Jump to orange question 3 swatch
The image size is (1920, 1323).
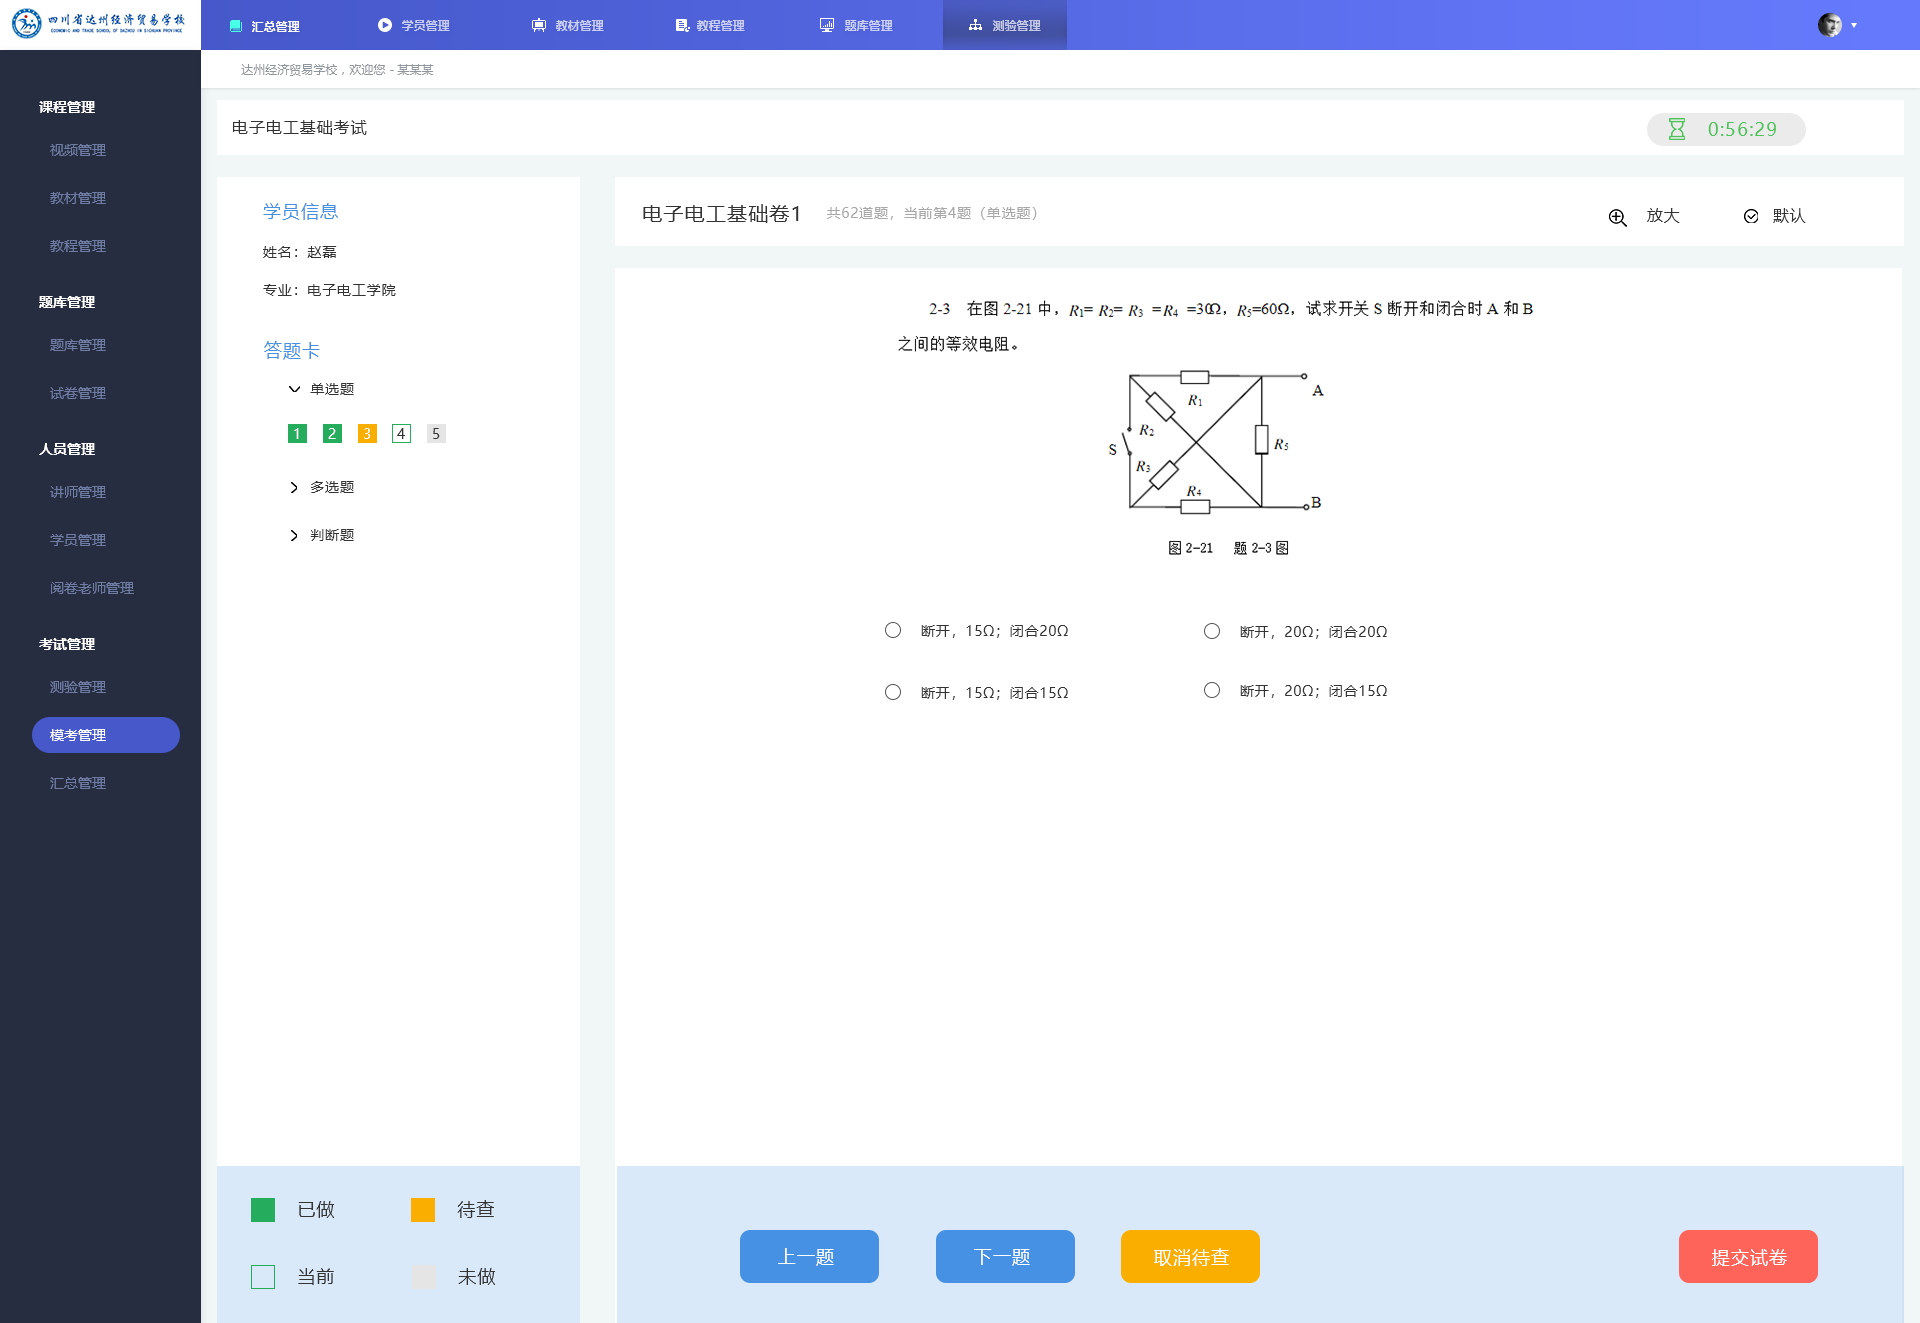[x=367, y=433]
